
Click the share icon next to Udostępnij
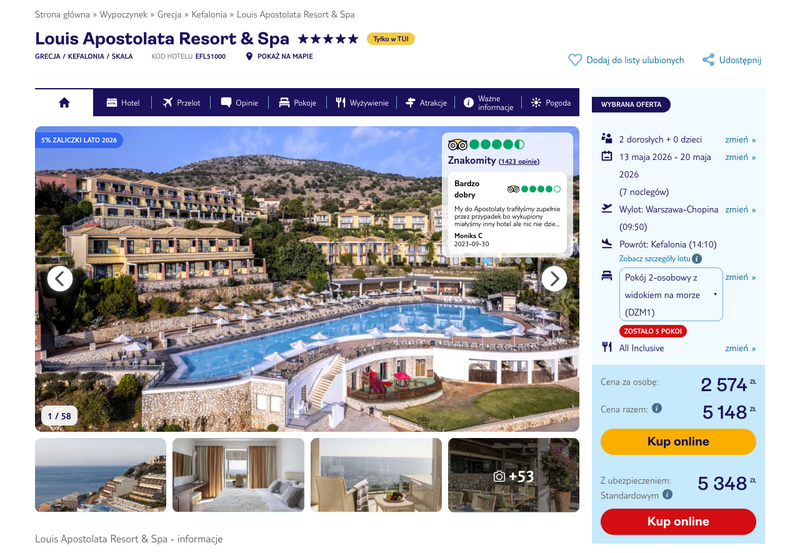point(708,60)
